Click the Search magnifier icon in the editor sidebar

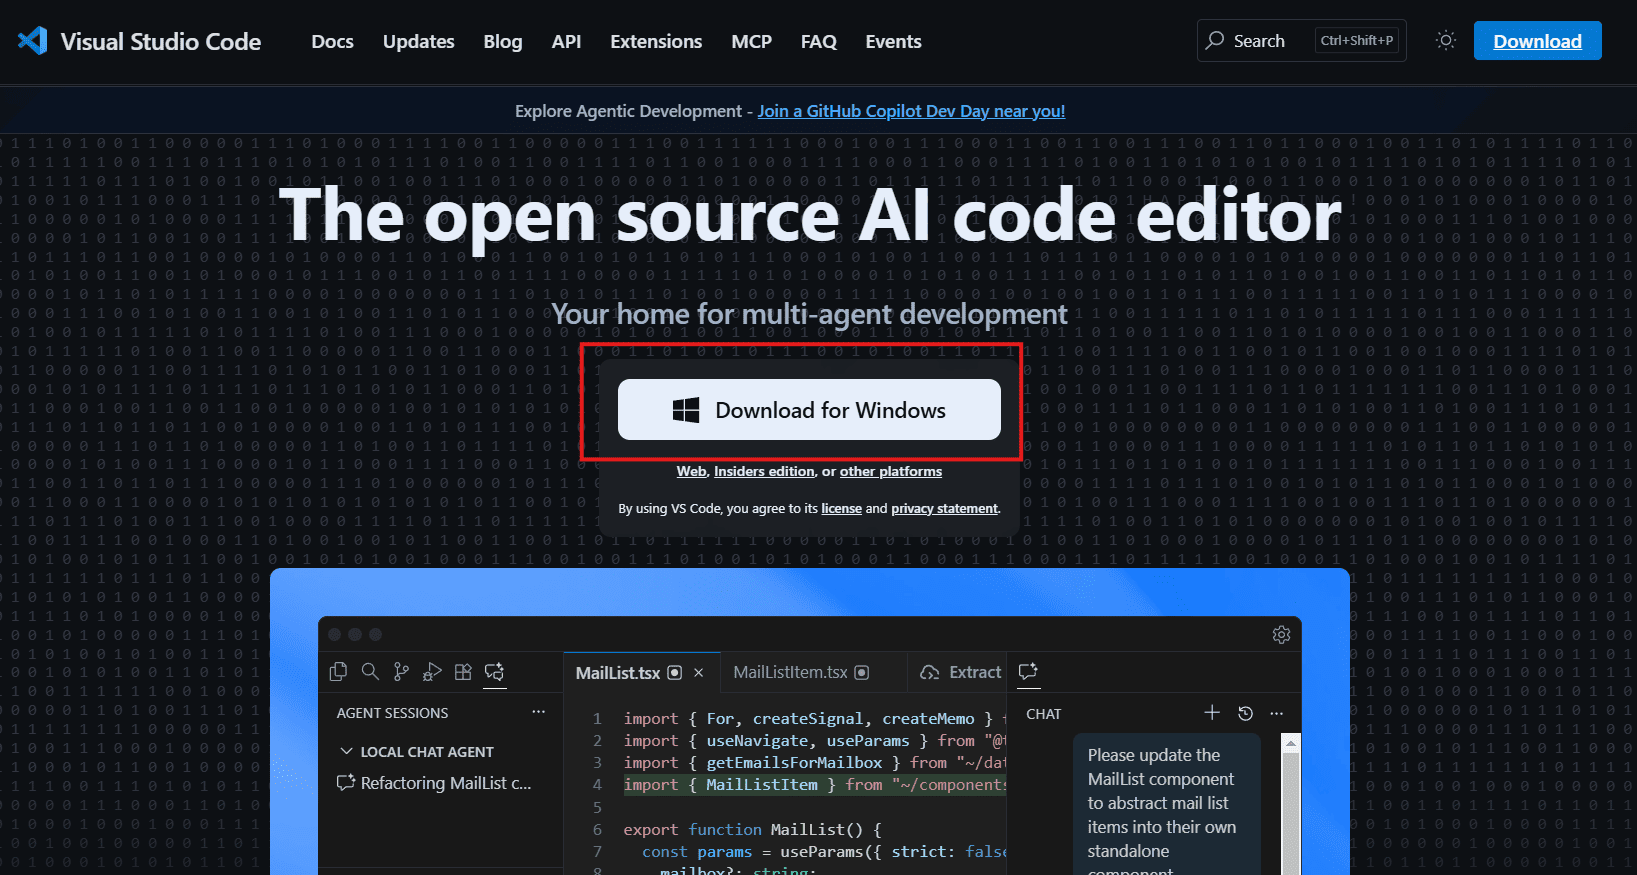(370, 672)
